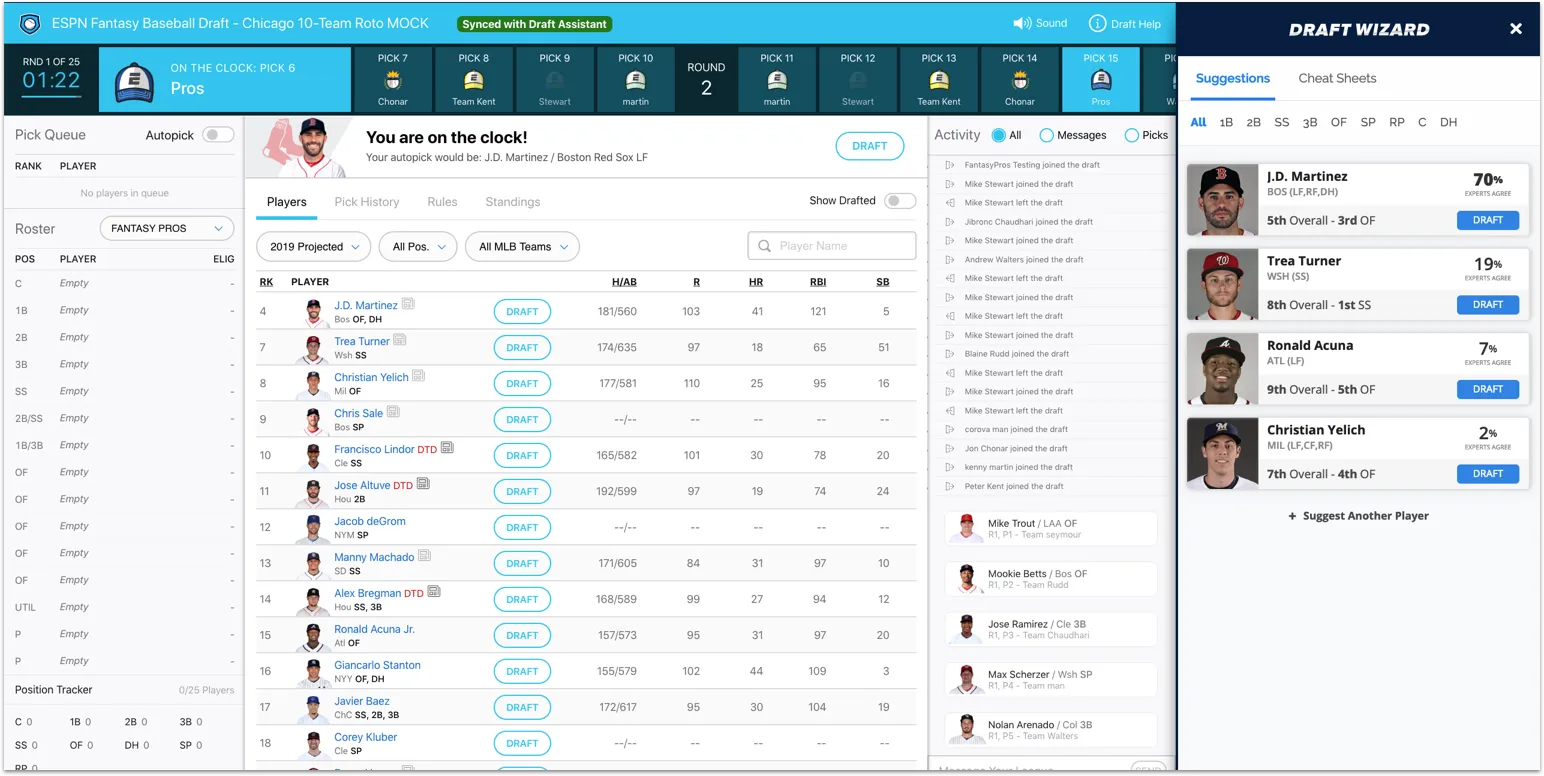Click Pick 7 Chonar team helmet icon

(392, 81)
